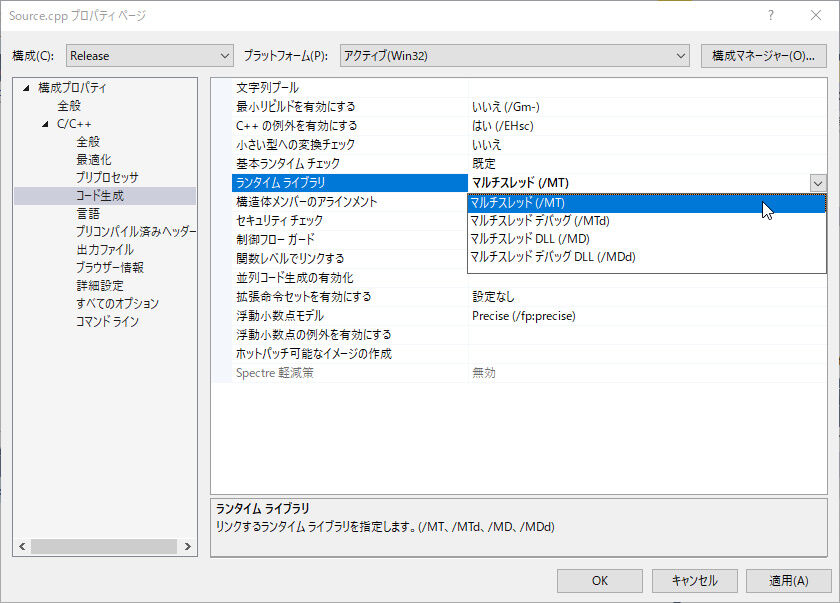Viewport: 840px width, 603px height.
Task: Select the 出力ファイル tree item
Action: 105,249
